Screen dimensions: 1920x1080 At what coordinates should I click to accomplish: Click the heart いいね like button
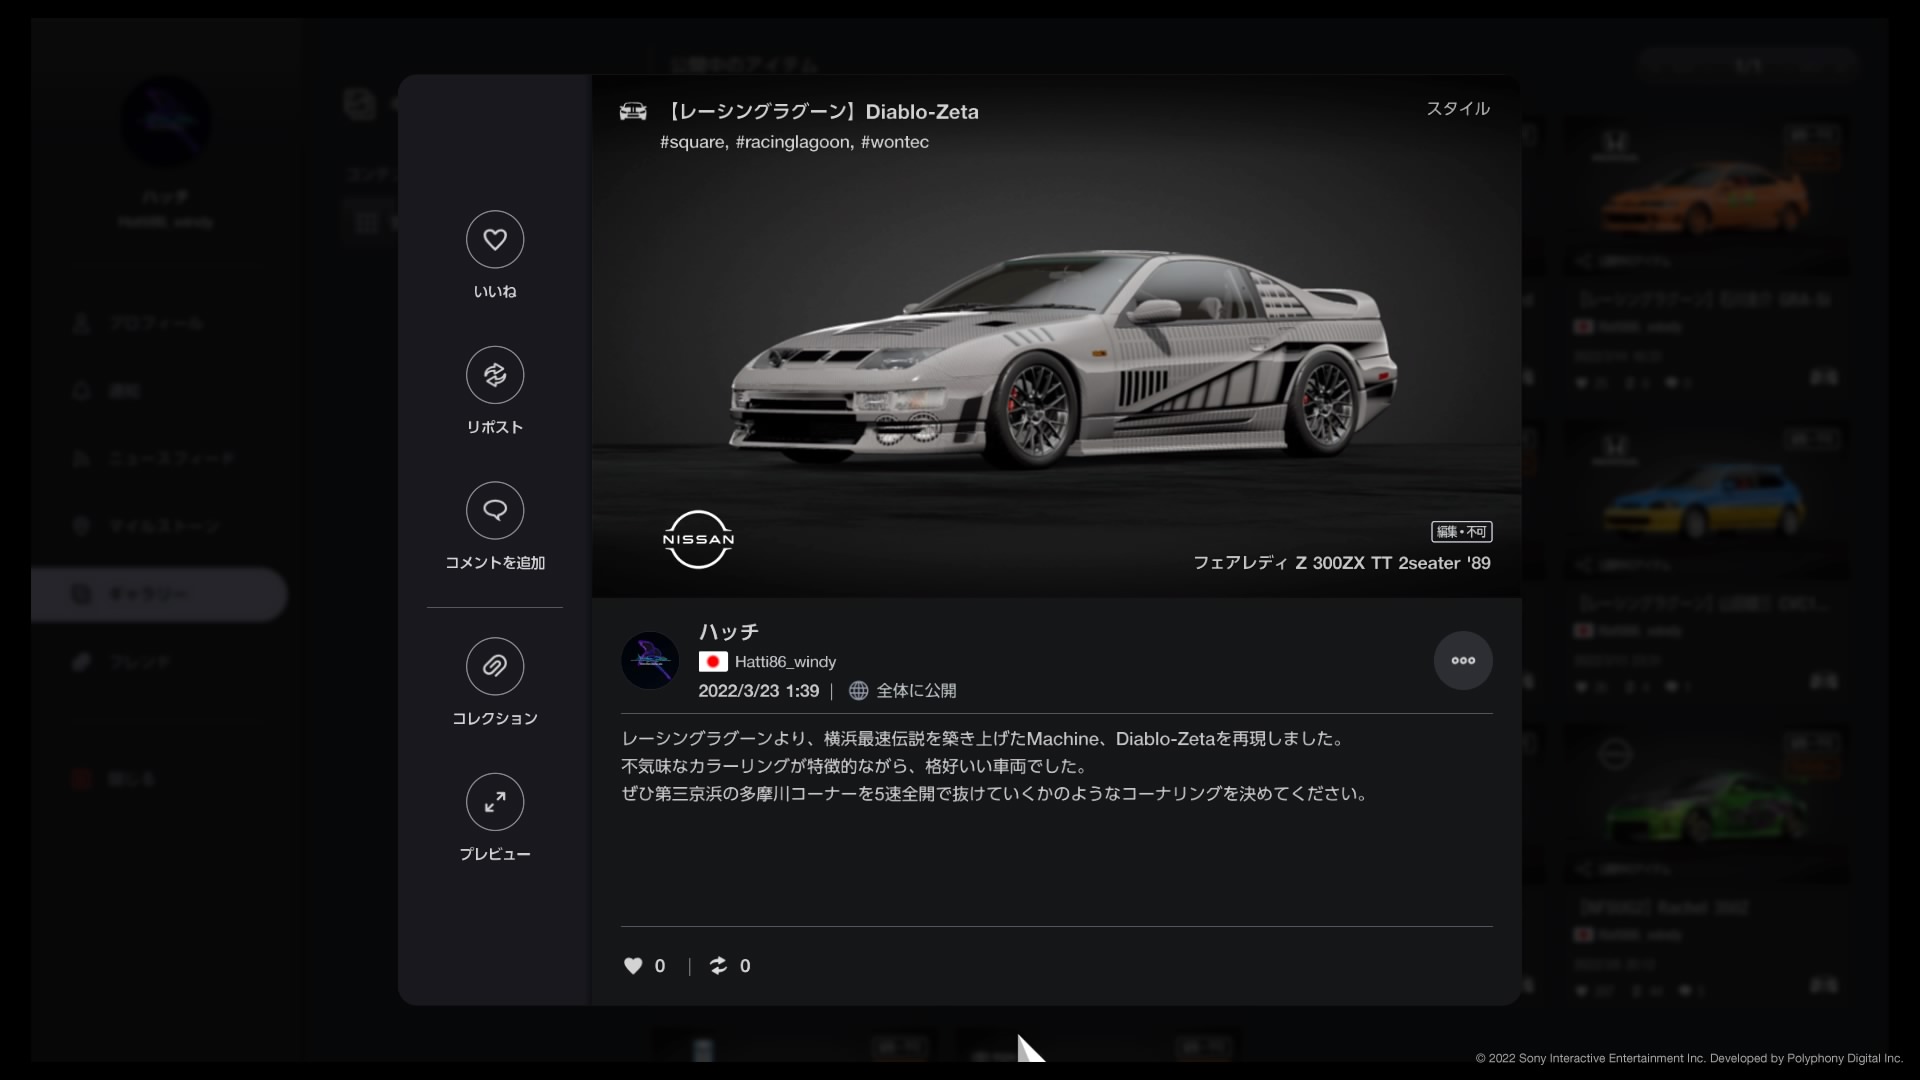pyautogui.click(x=495, y=240)
